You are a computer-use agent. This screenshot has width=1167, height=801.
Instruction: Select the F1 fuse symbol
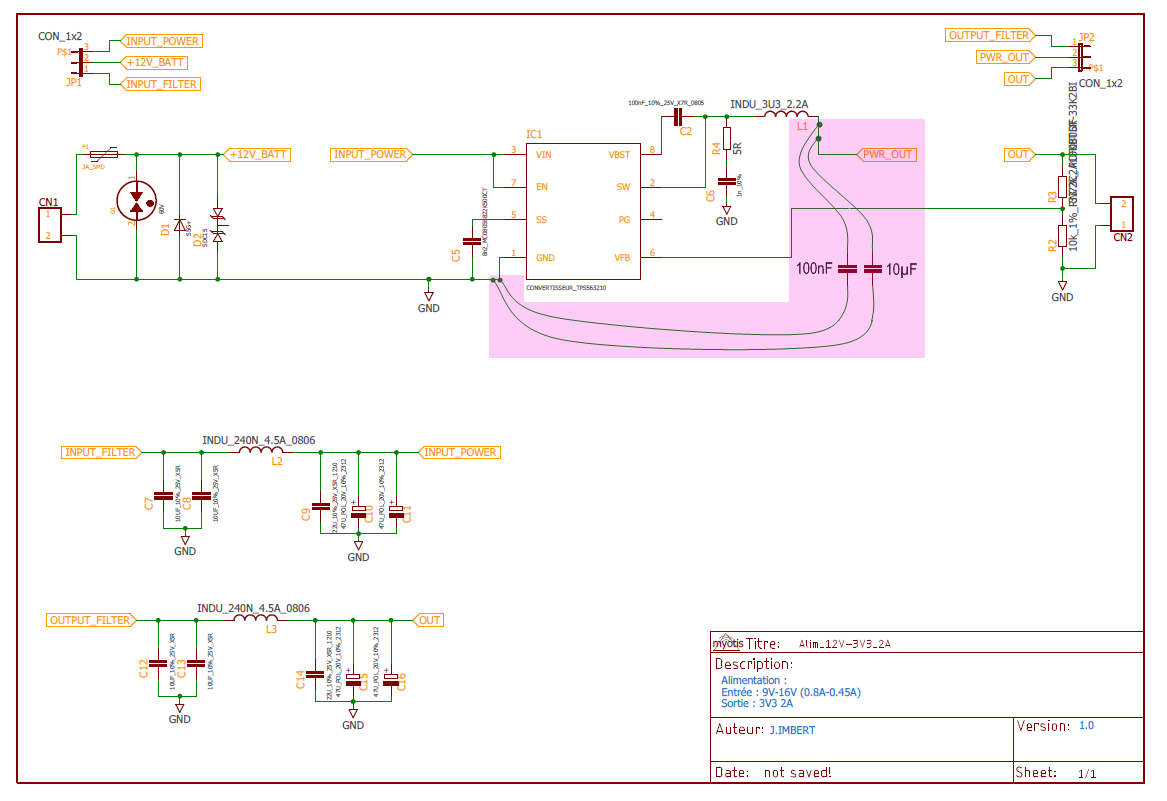104,155
